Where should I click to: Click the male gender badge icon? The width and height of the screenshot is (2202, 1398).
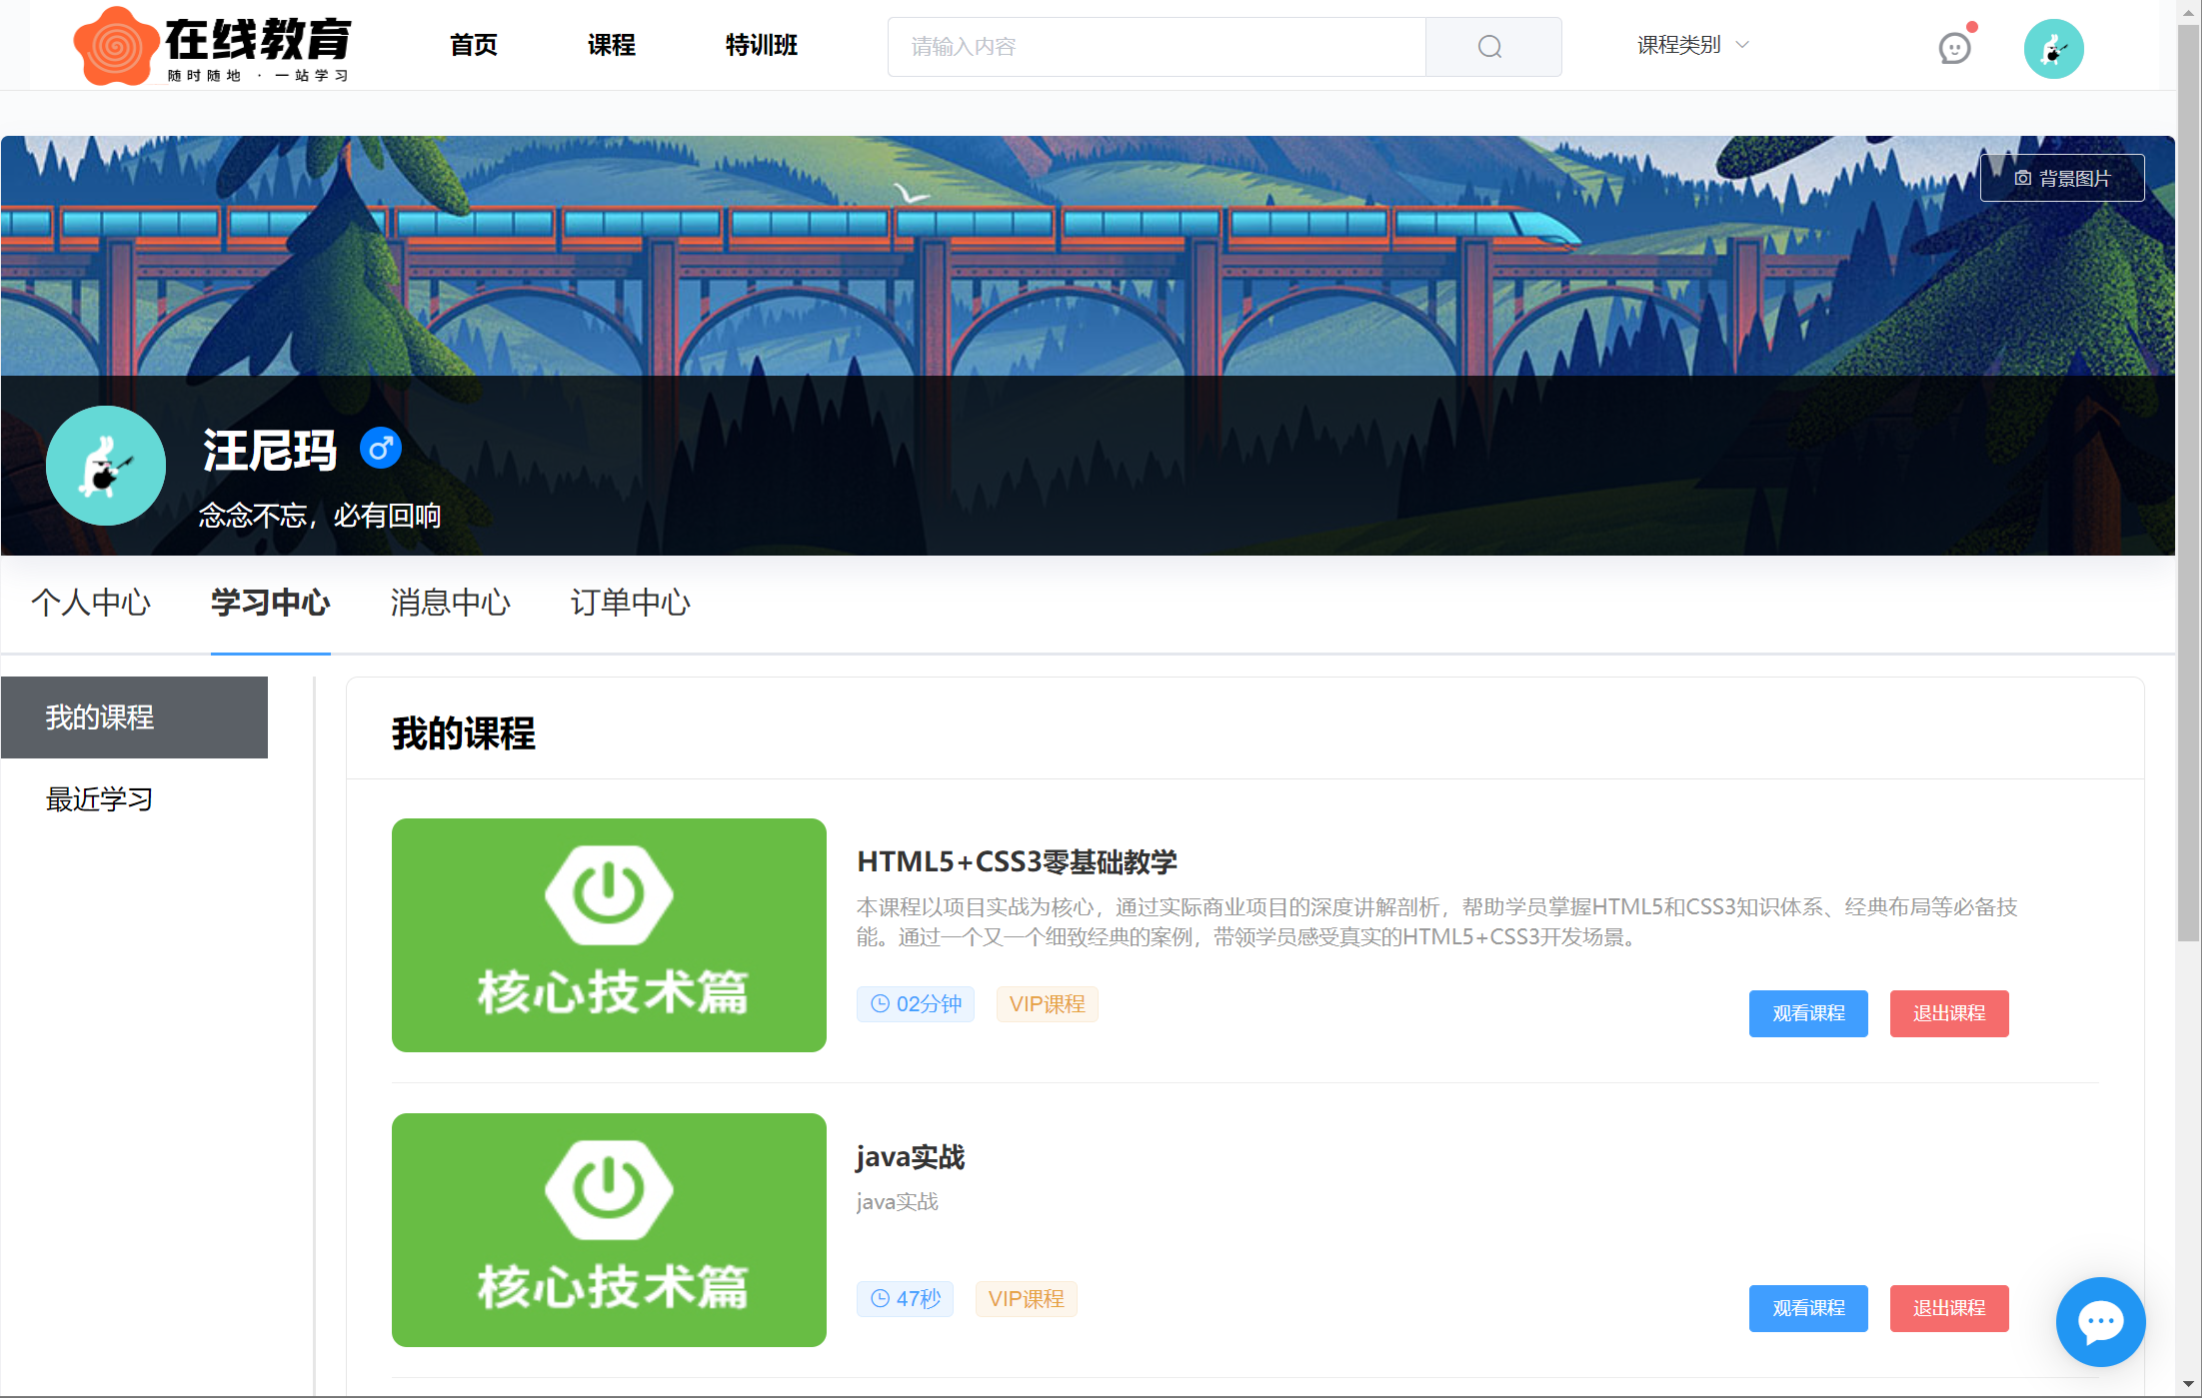[x=380, y=448]
